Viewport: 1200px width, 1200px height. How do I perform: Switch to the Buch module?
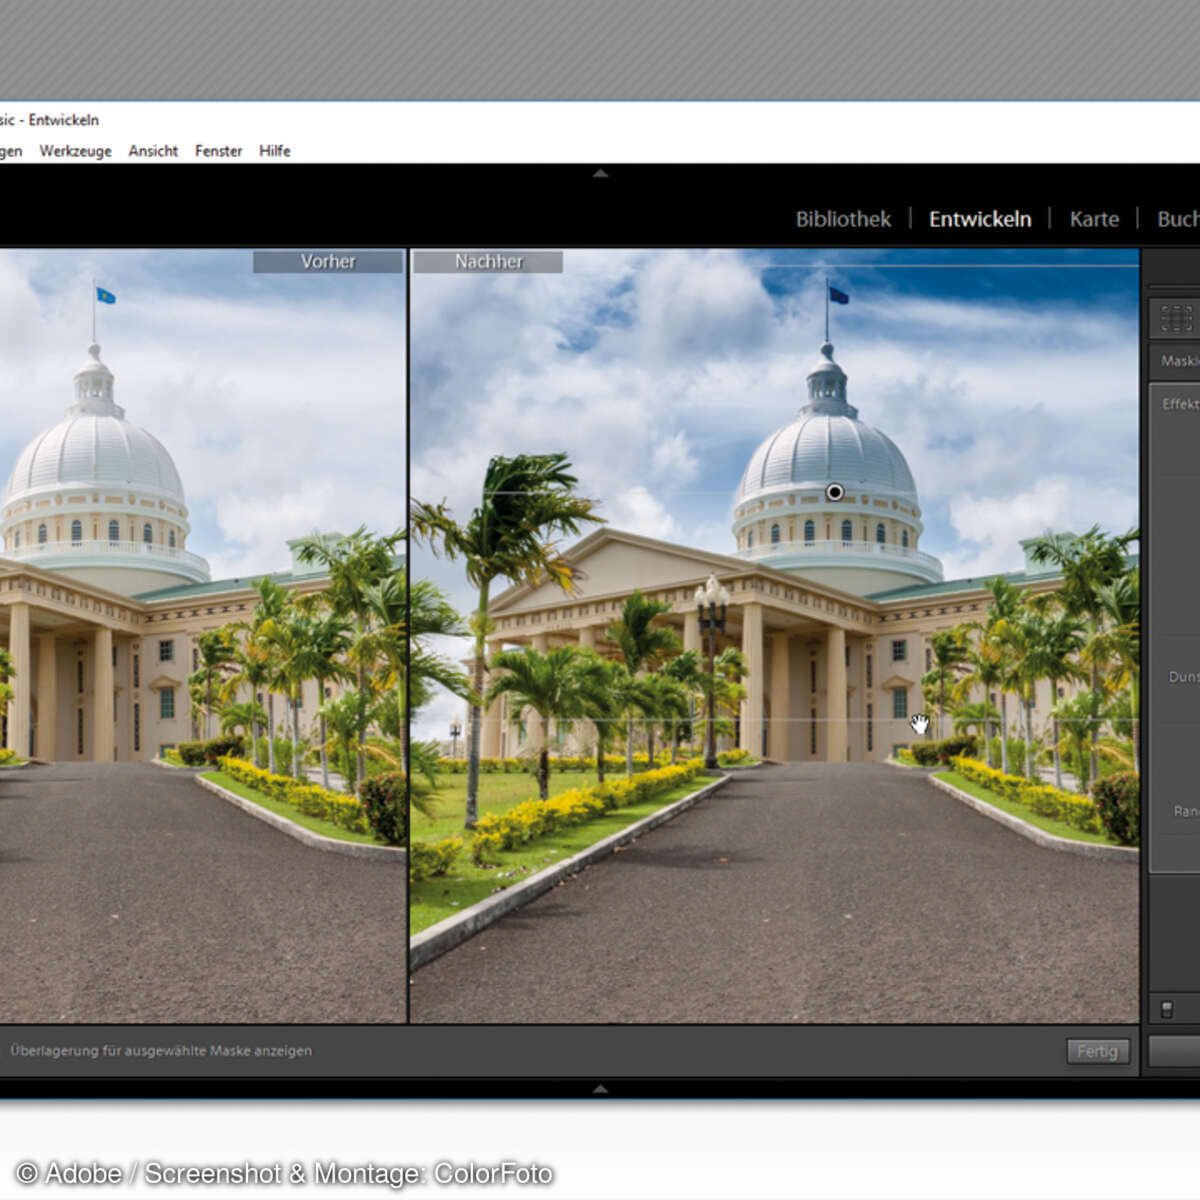[x=1179, y=218]
